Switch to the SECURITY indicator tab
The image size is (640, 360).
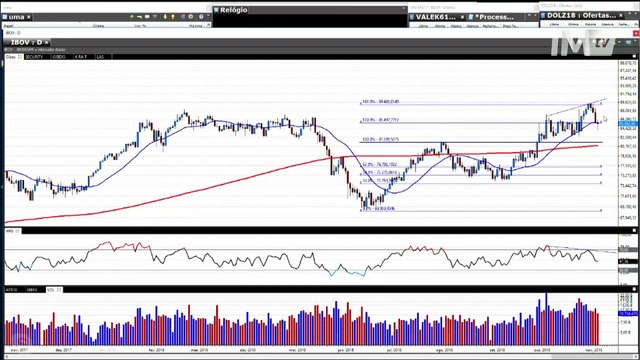34,57
